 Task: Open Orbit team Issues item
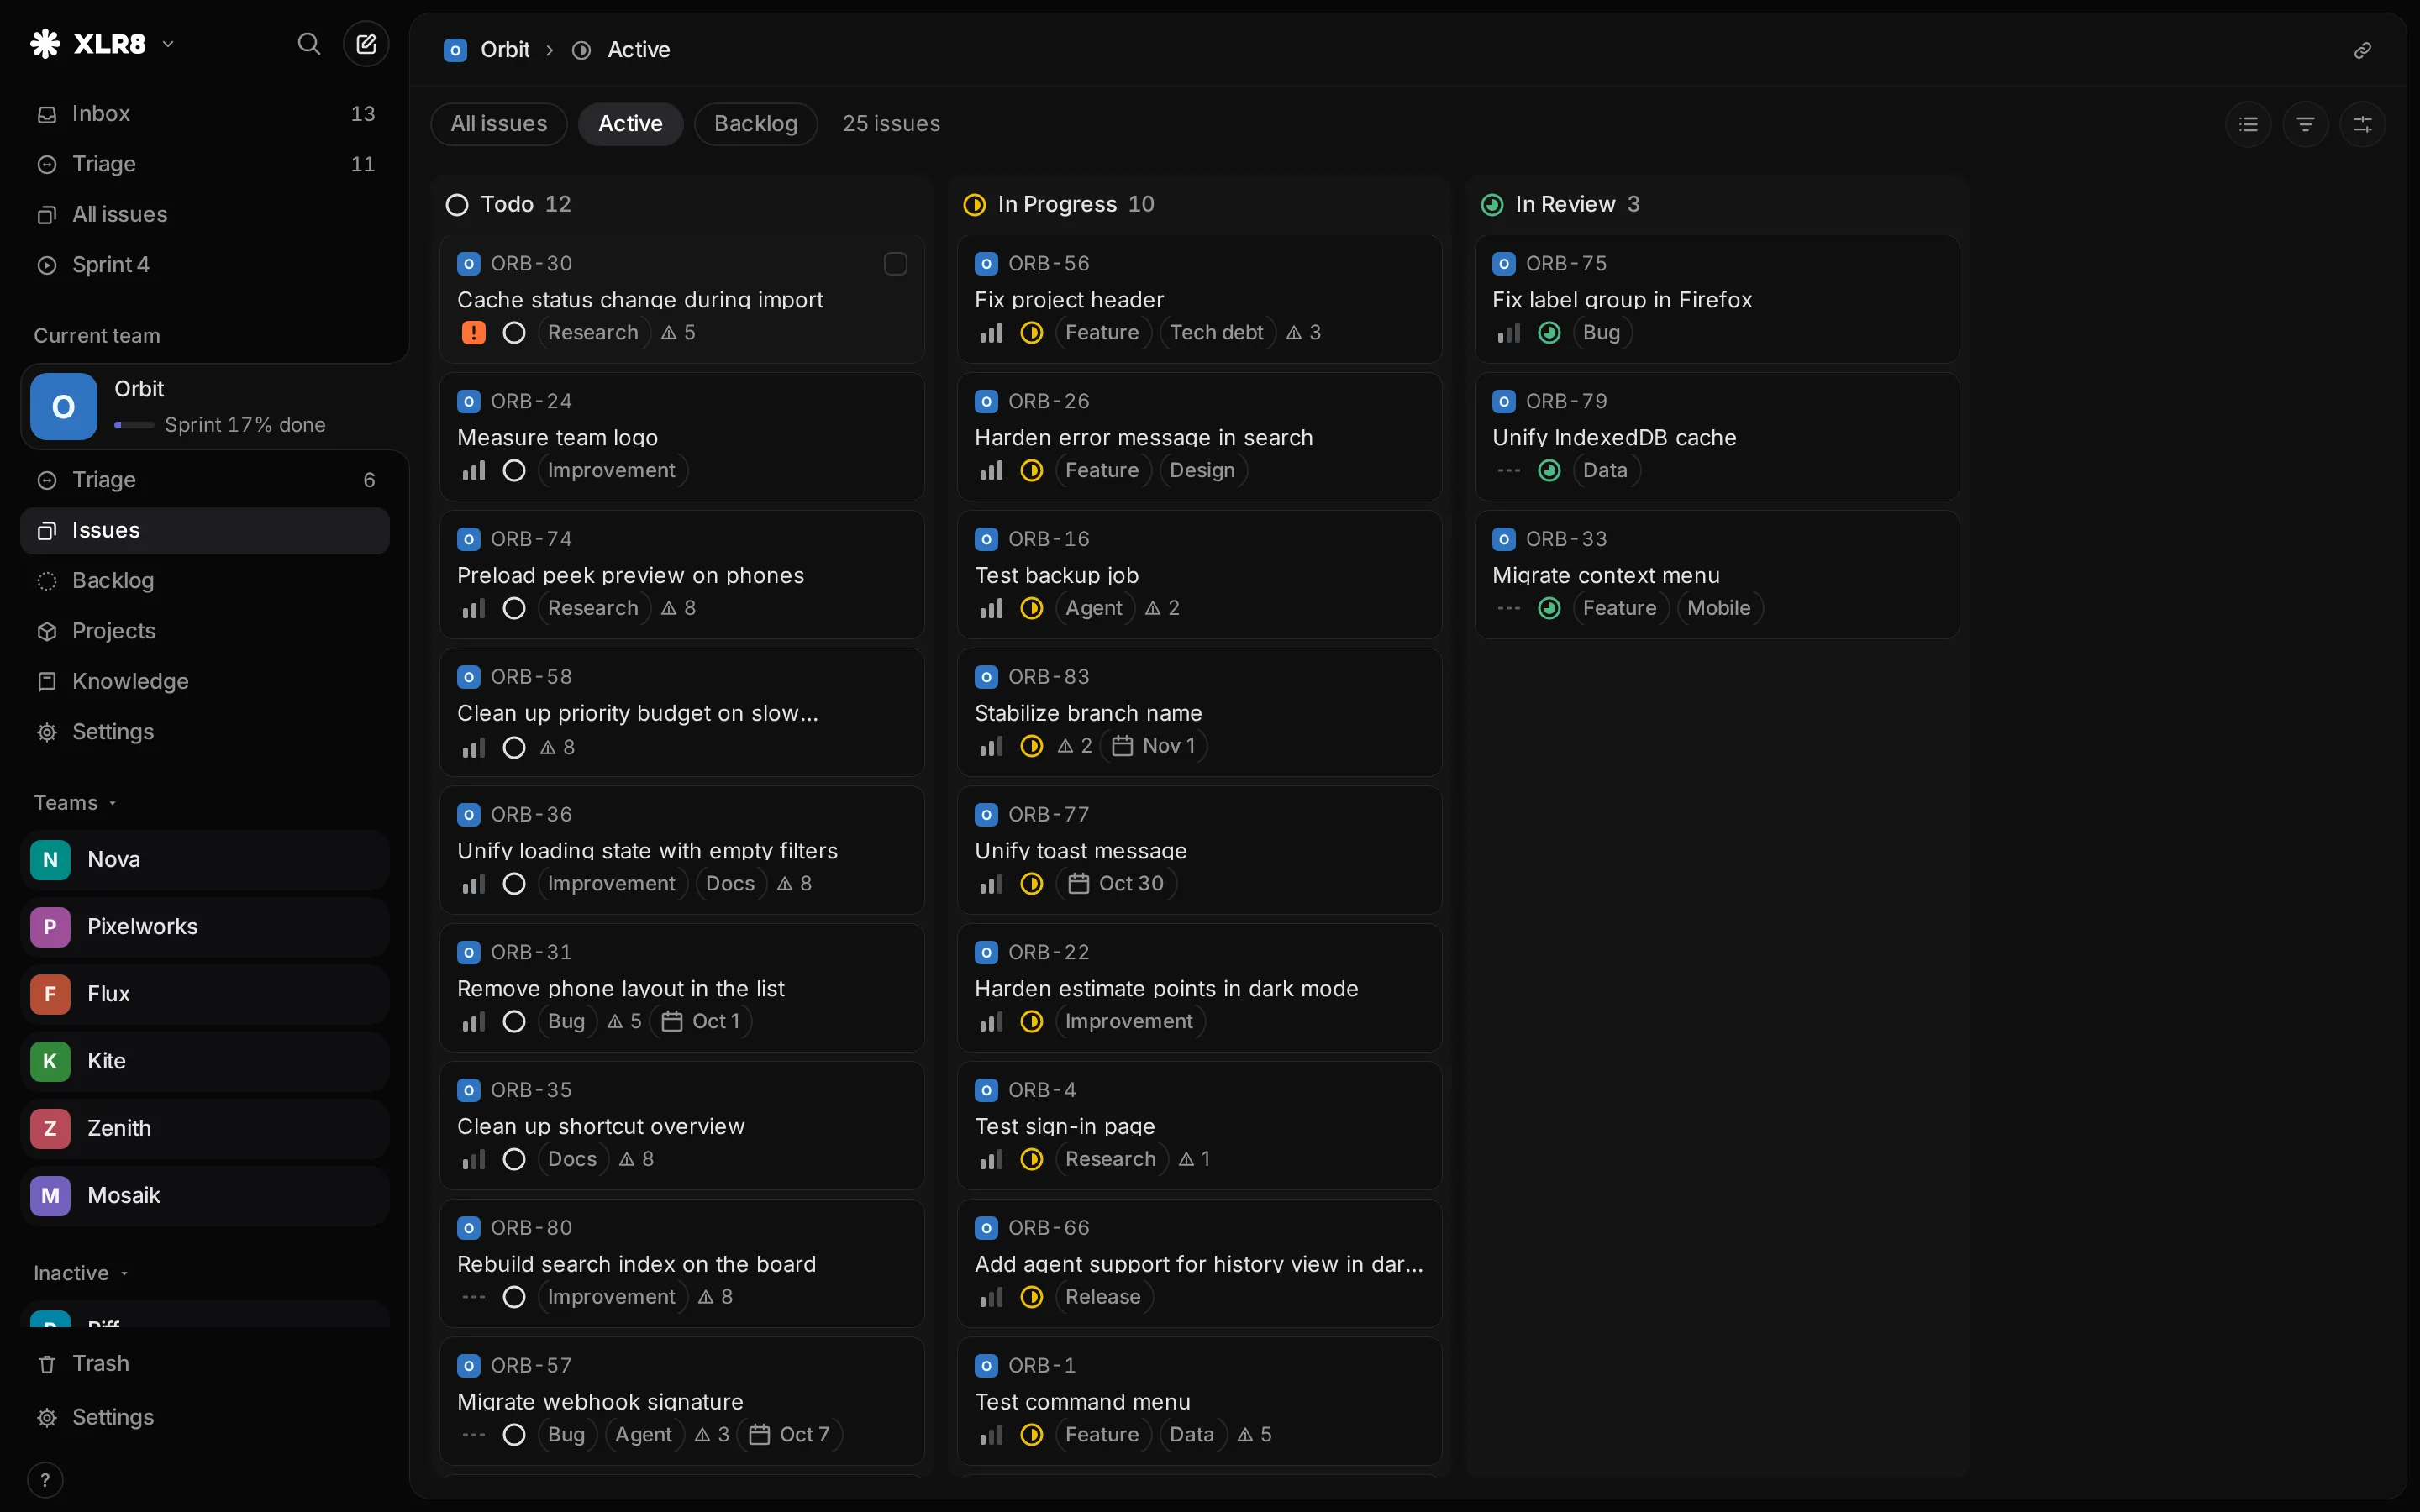(205, 531)
